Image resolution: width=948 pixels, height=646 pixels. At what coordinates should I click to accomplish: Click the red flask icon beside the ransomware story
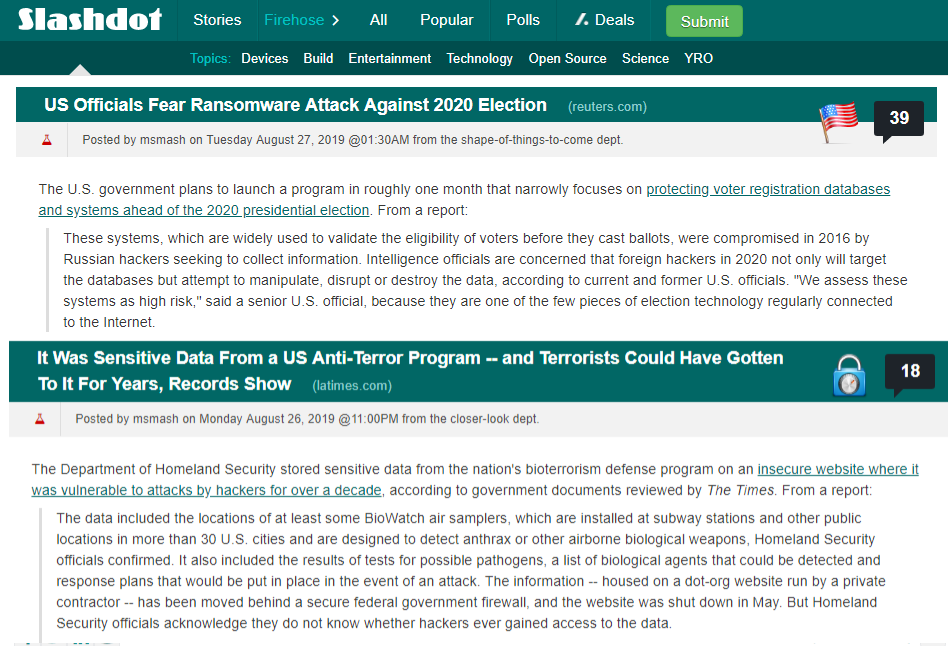pos(47,140)
